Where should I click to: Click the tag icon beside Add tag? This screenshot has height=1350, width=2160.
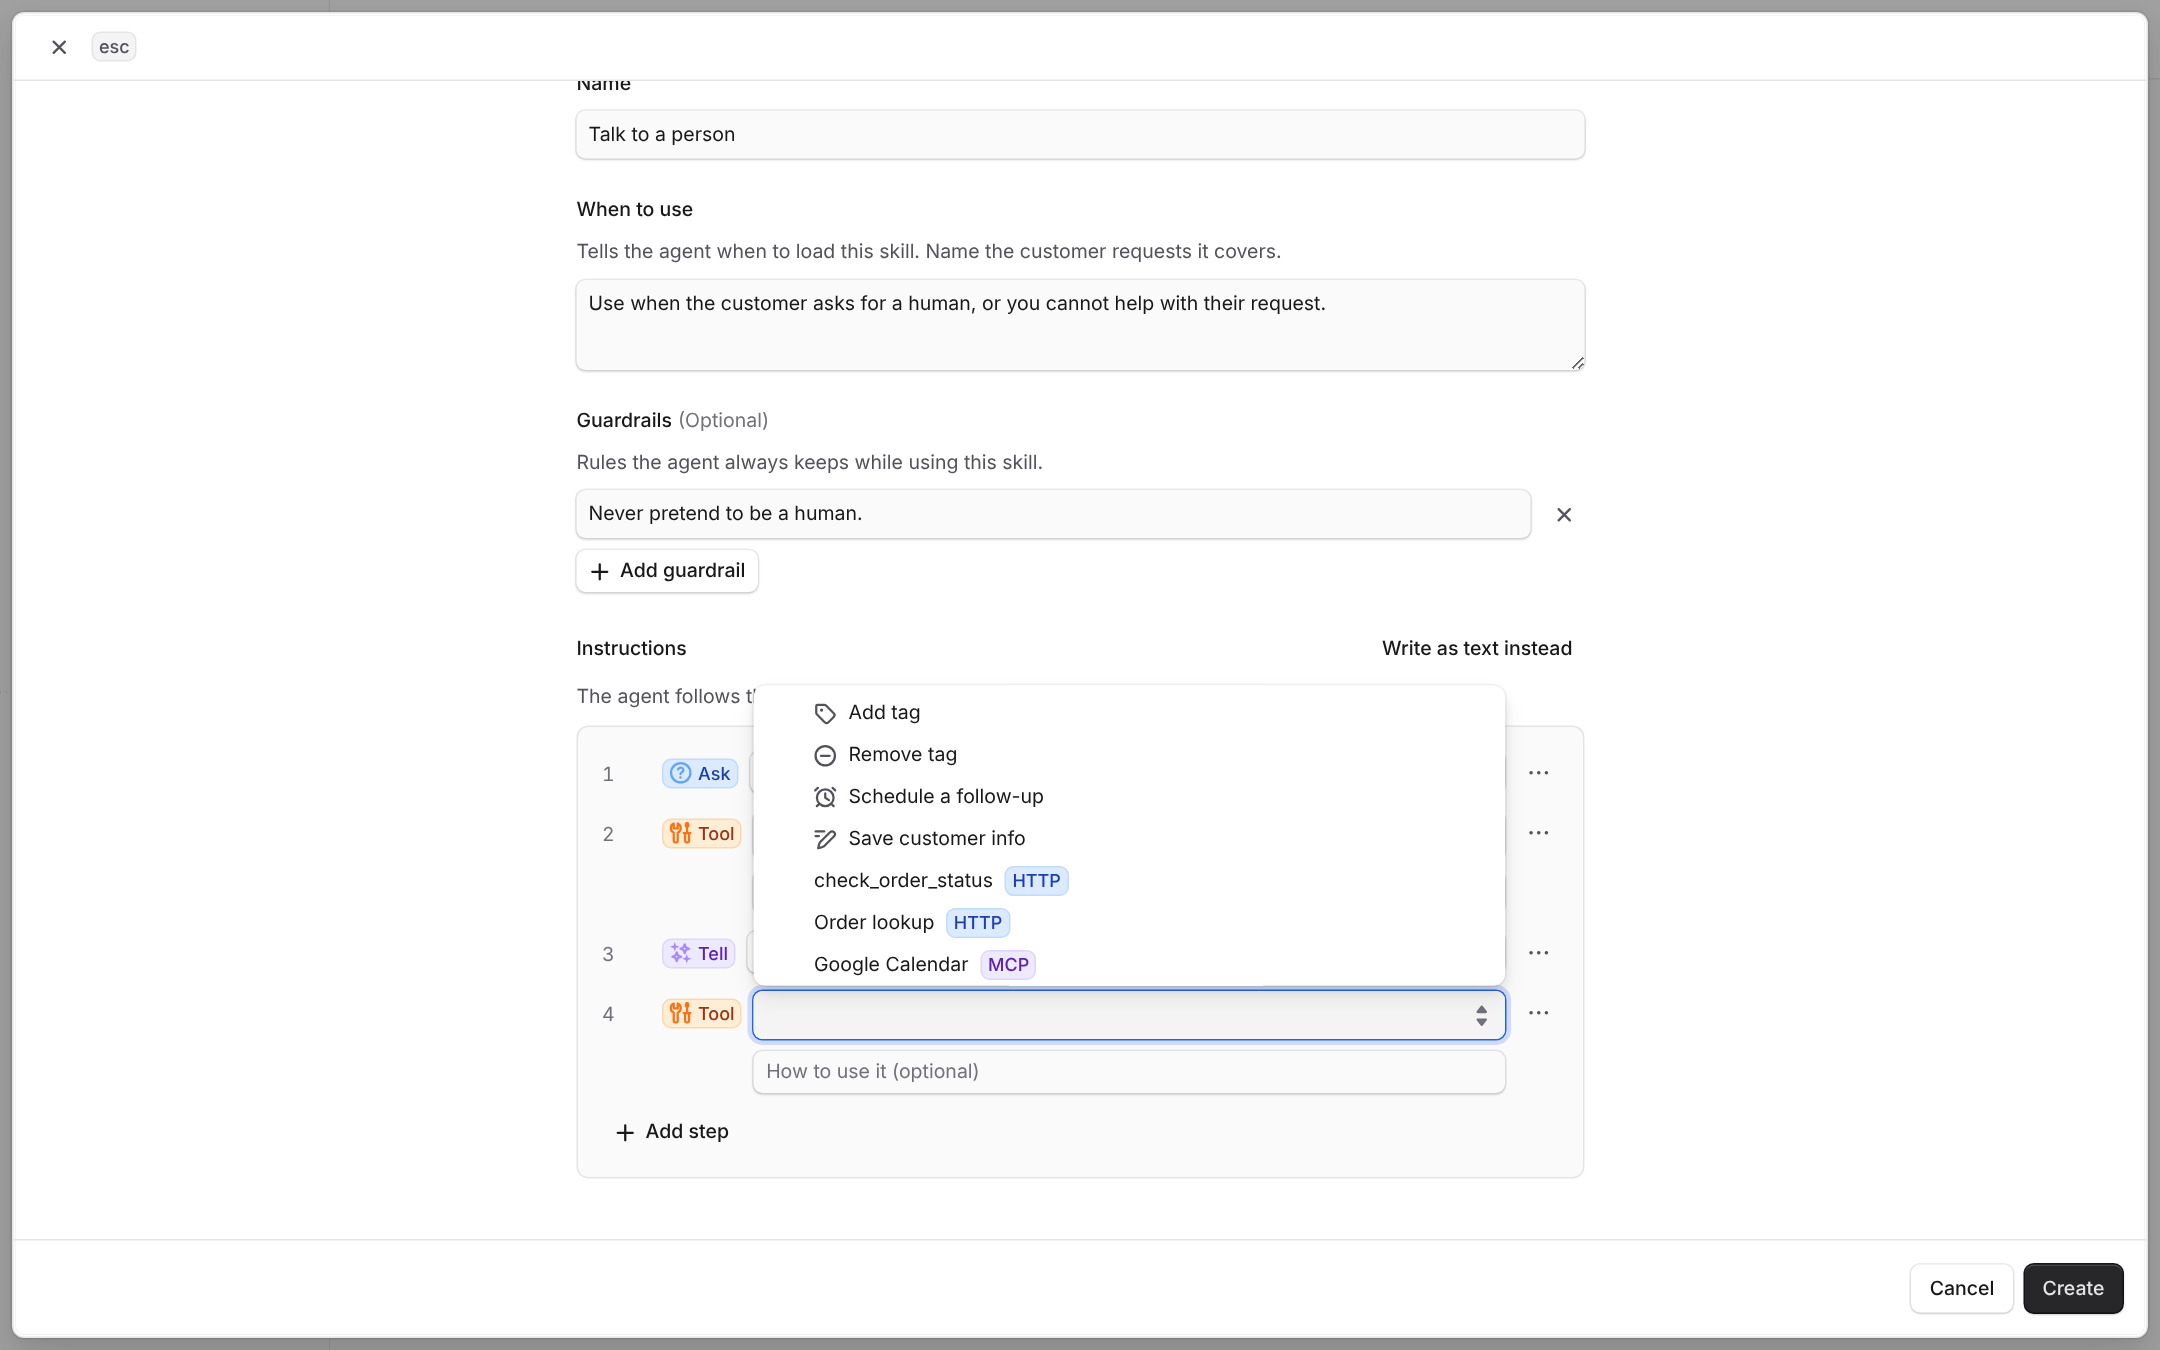[825, 714]
